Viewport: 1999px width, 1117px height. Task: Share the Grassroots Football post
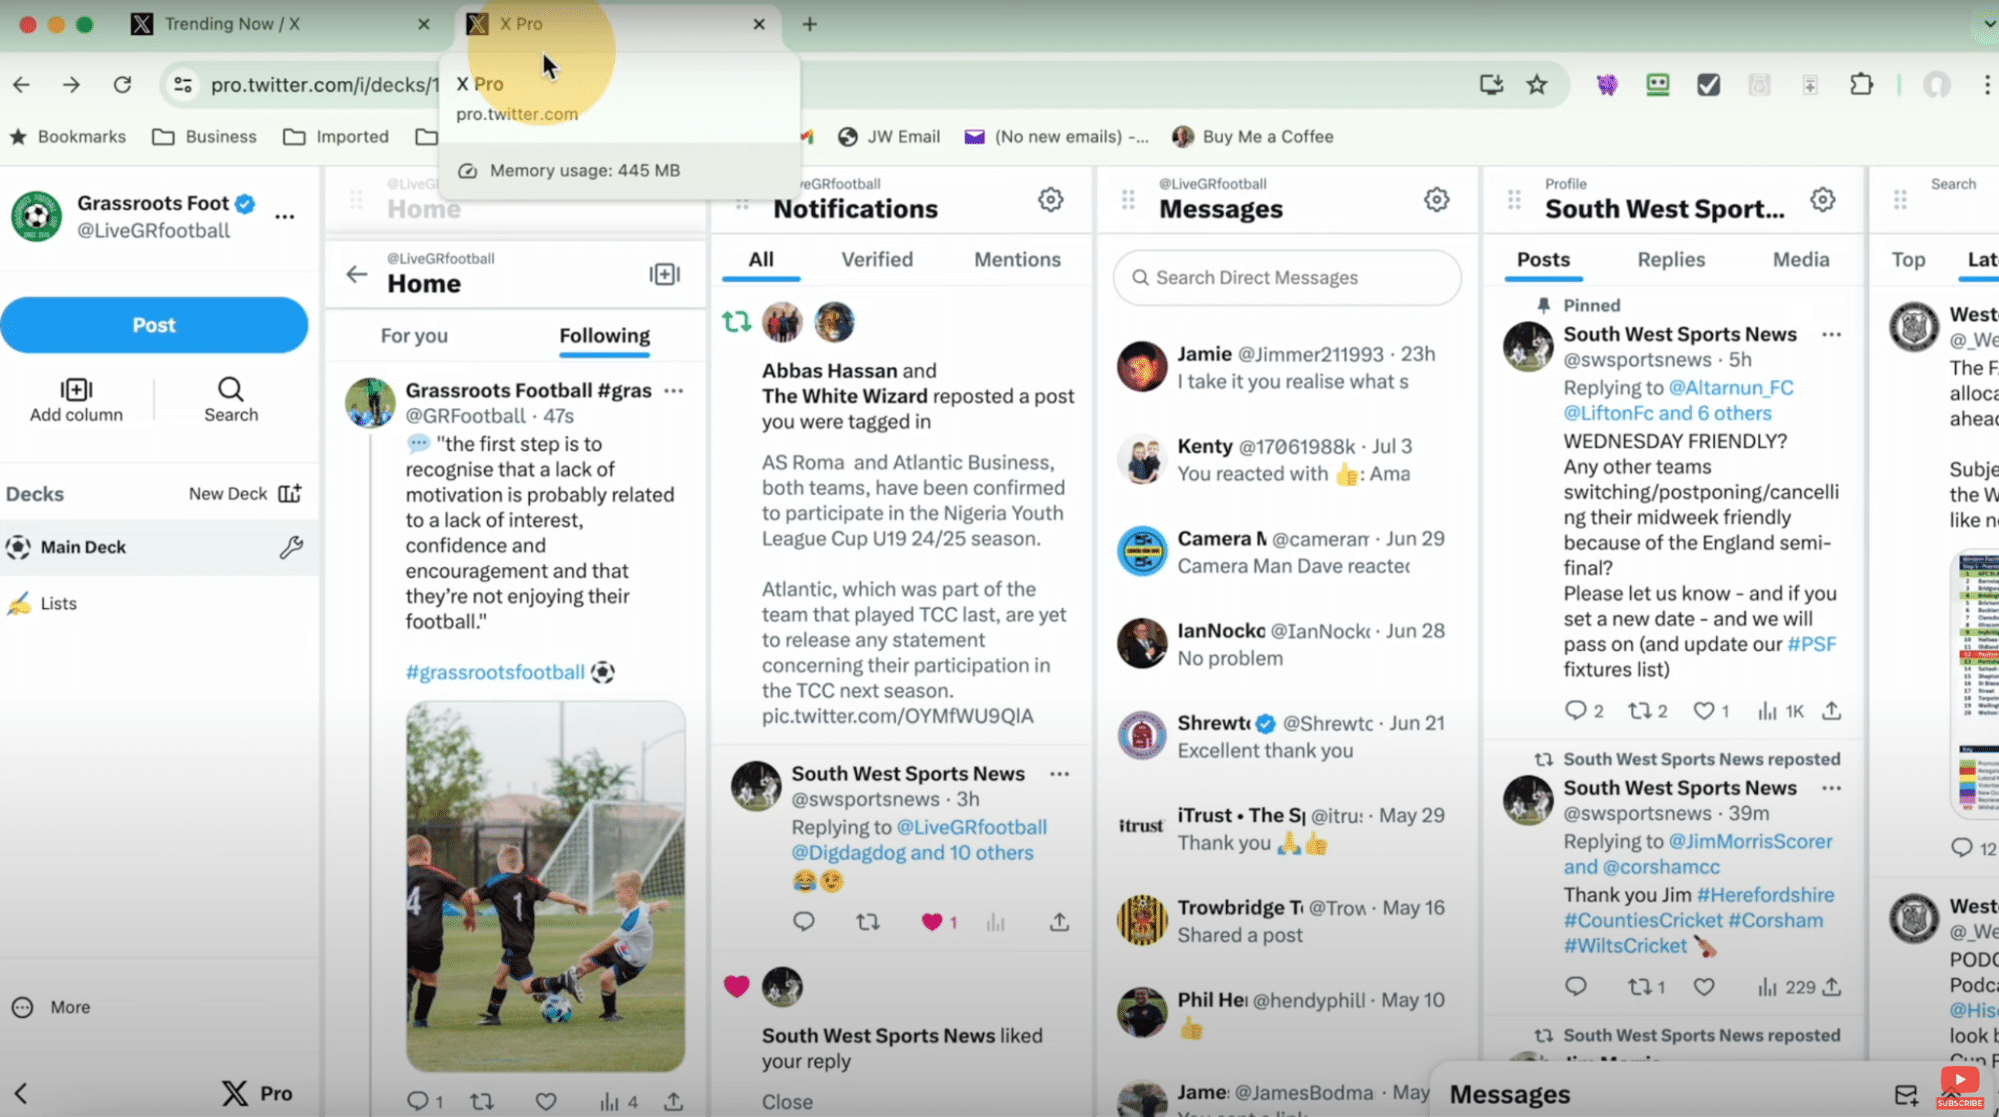[671, 1100]
